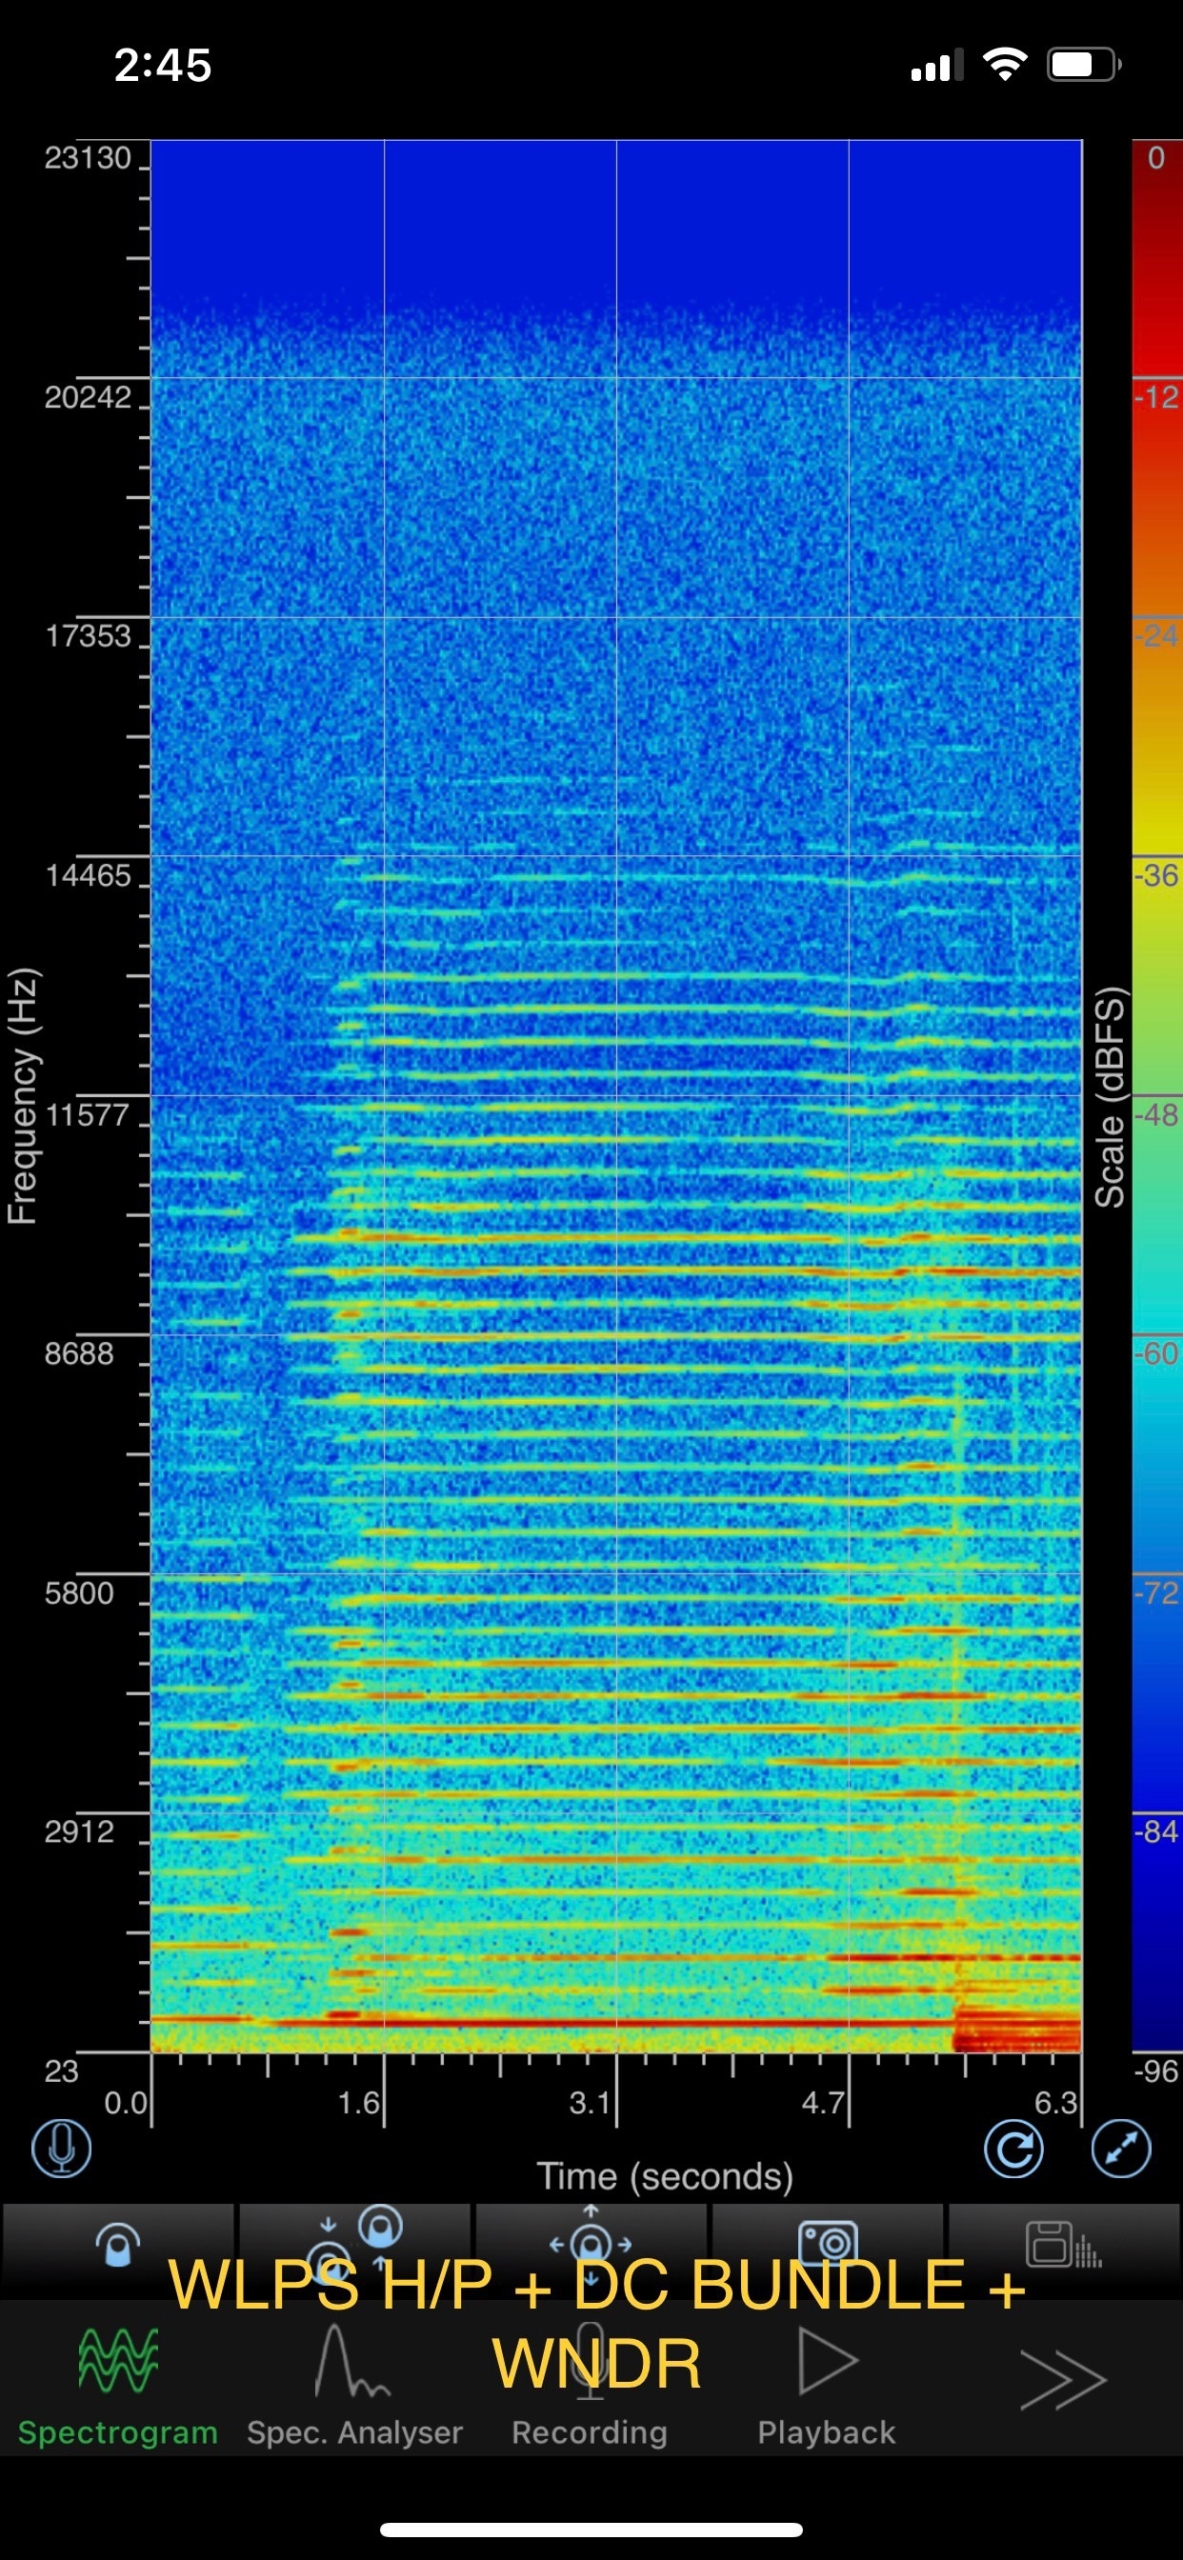Click the Time (seconds) axis label
The height and width of the screenshot is (2560, 1183).
coord(665,2176)
